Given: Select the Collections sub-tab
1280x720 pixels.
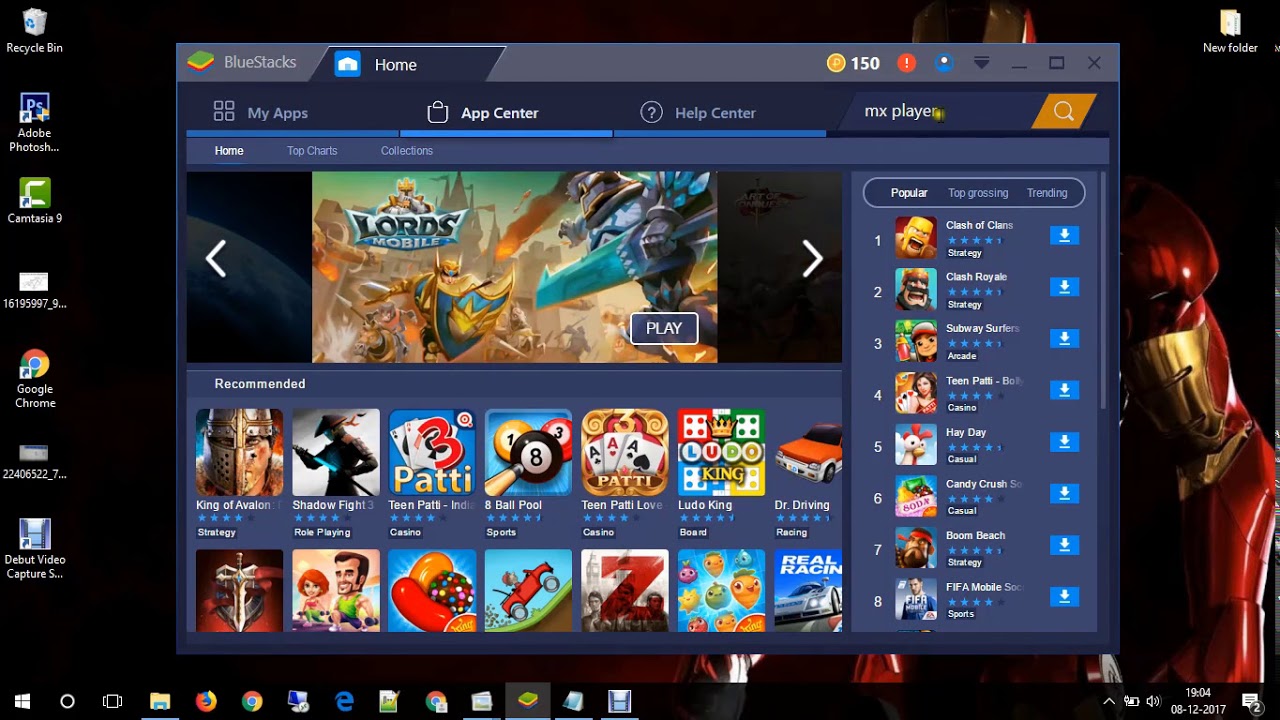Looking at the screenshot, I should 407,151.
